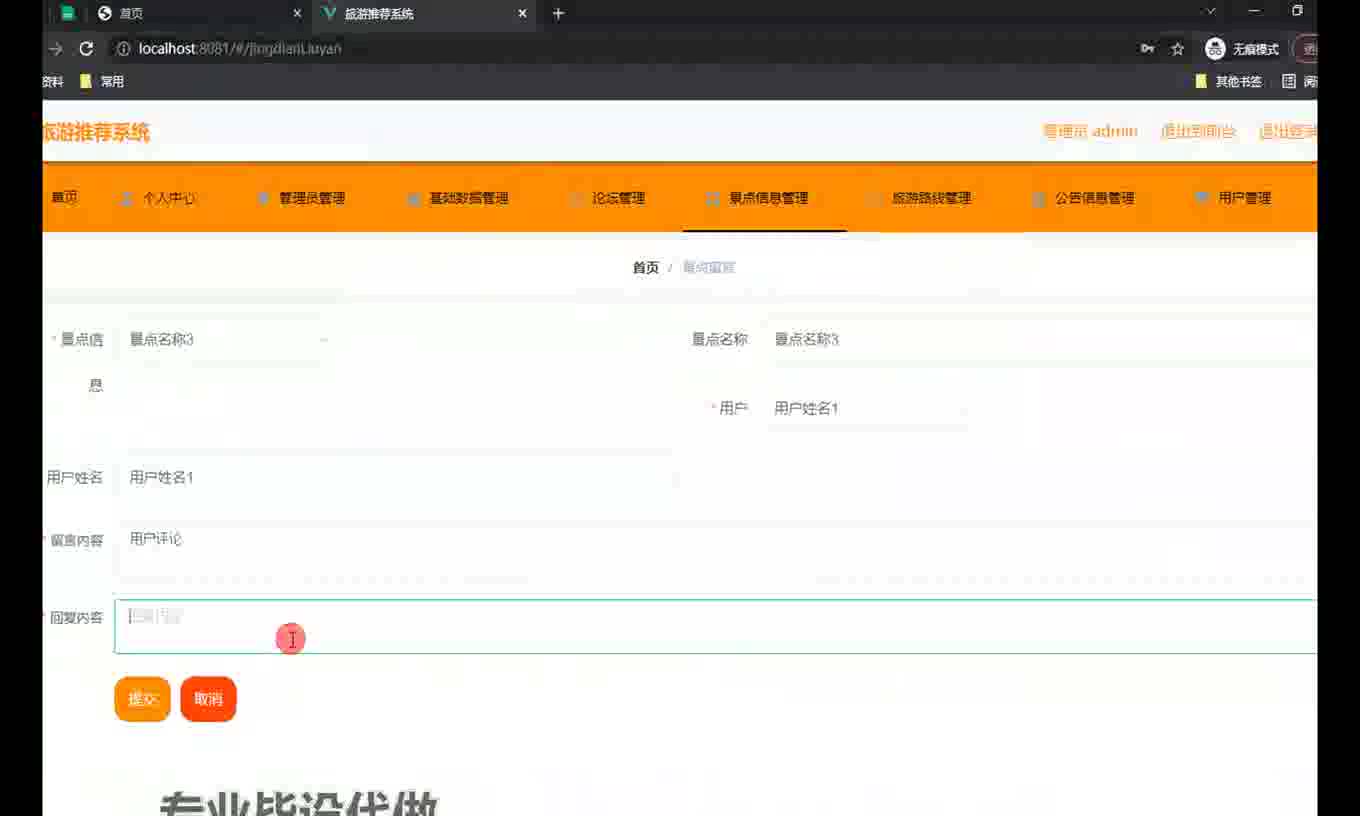This screenshot has width=1360, height=816.
Task: Click the 论坛管理 menu icon
Action: (577, 198)
